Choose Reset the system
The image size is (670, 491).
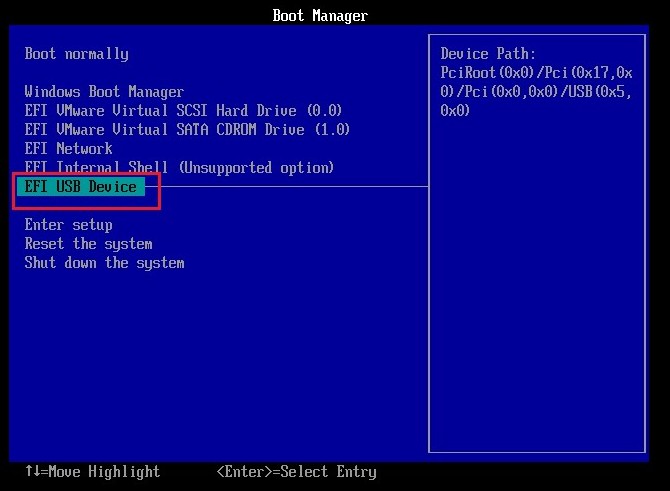point(88,244)
